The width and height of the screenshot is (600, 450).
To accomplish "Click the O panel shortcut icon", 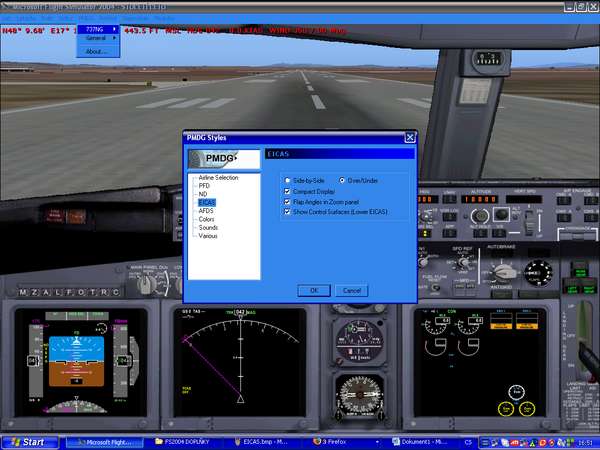I will pos(81,292).
